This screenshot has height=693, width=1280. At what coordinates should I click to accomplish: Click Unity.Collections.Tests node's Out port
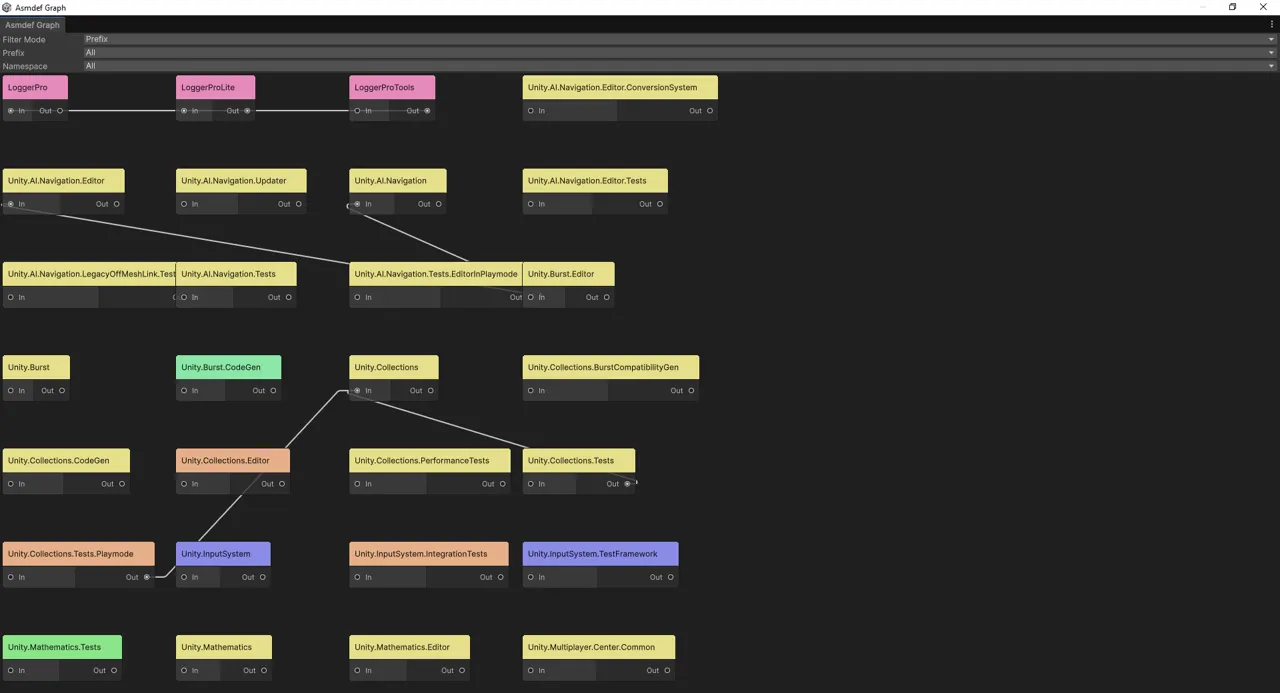point(628,484)
